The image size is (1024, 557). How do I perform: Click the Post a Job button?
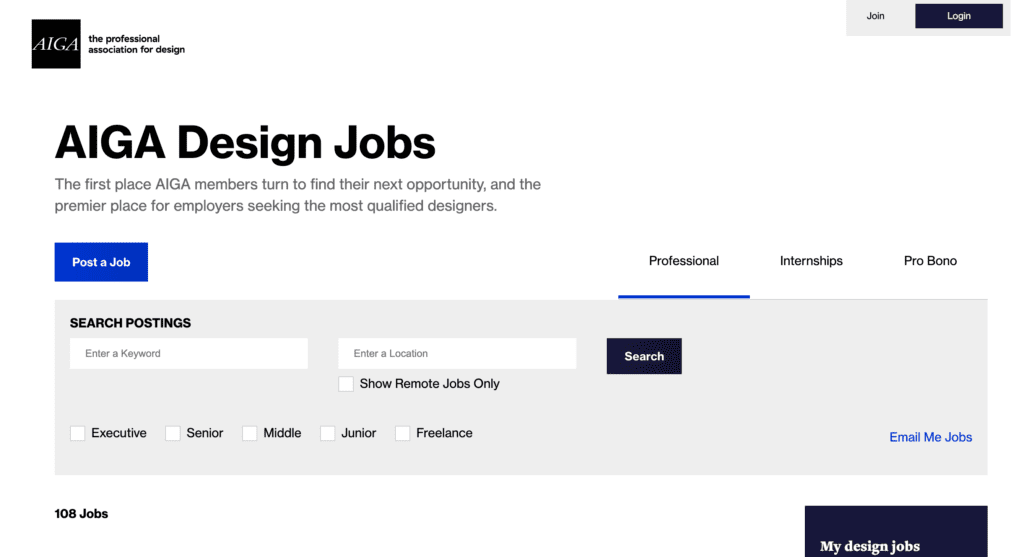101,262
